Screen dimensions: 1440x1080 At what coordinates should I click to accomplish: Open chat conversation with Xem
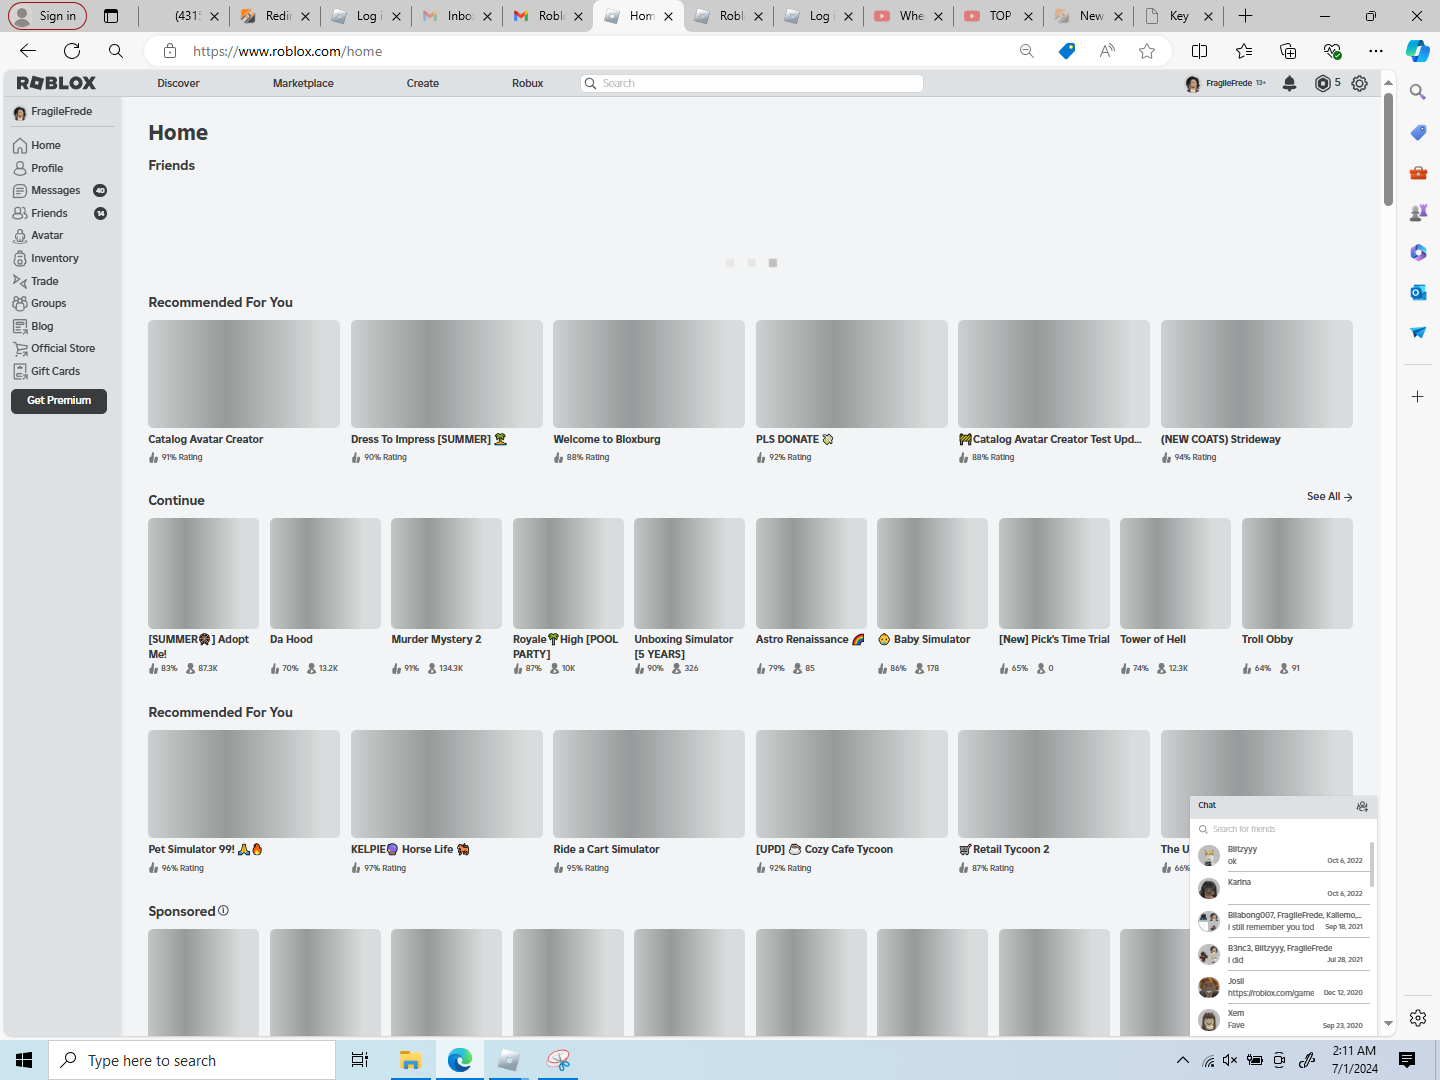(1283, 1019)
